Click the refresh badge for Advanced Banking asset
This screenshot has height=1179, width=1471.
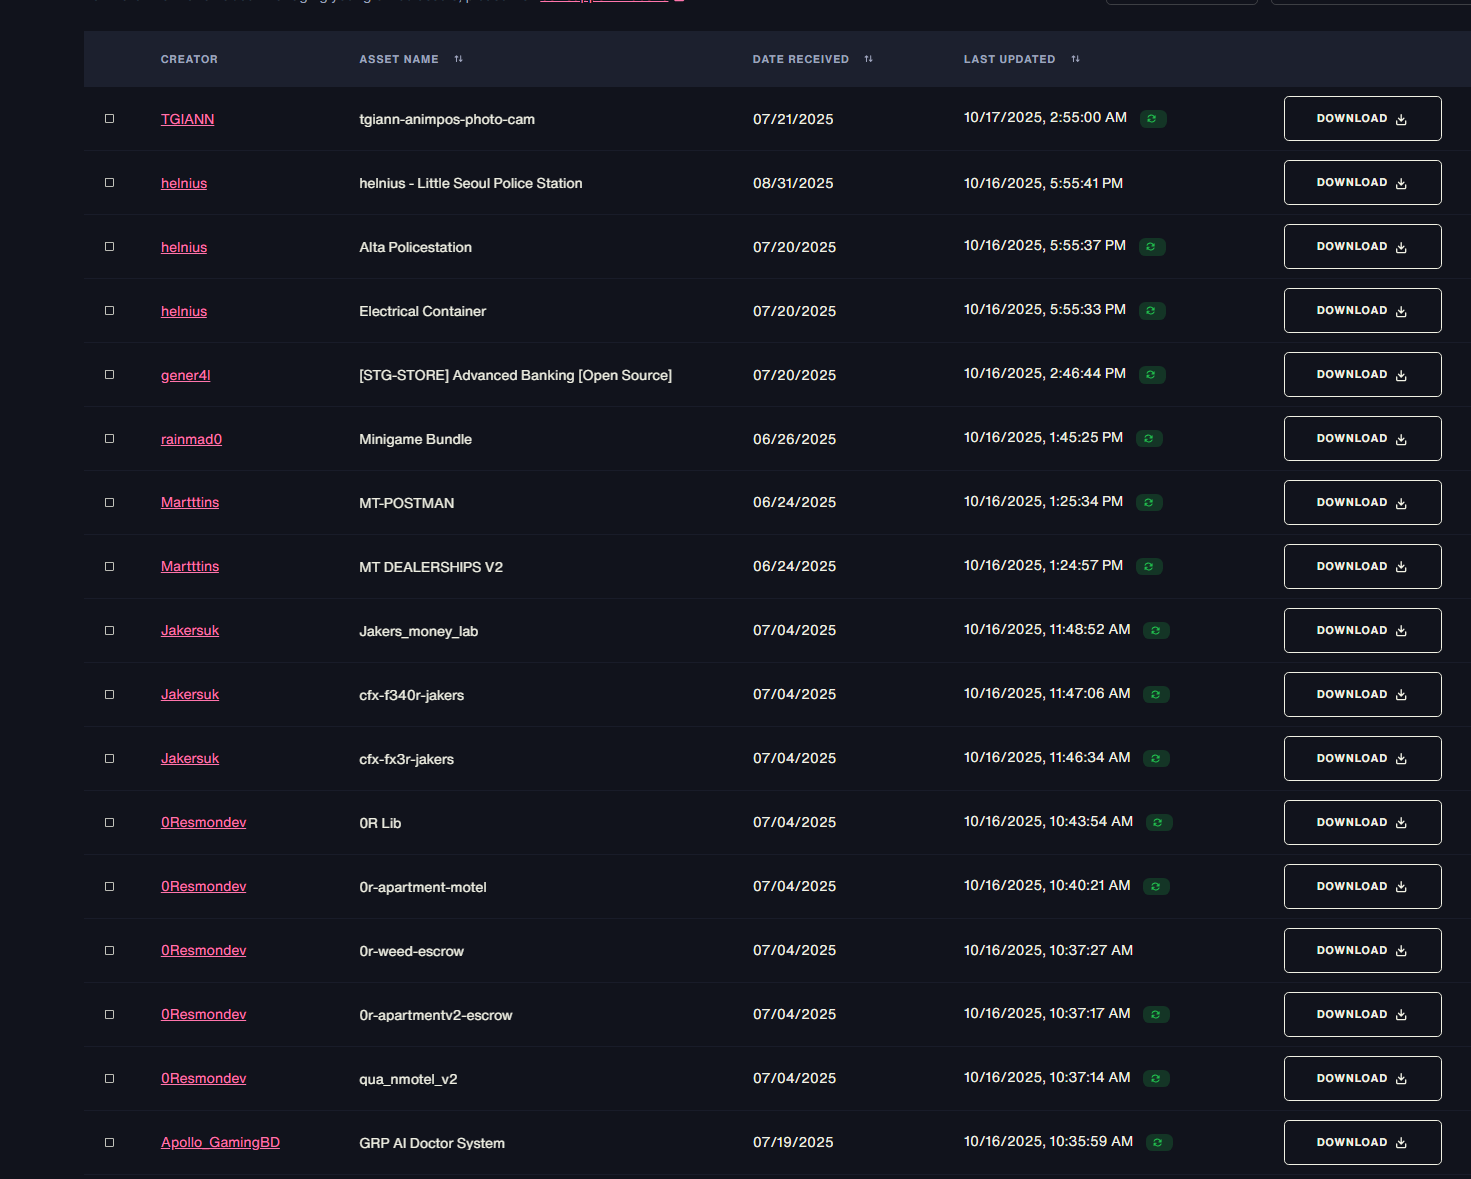click(x=1152, y=375)
